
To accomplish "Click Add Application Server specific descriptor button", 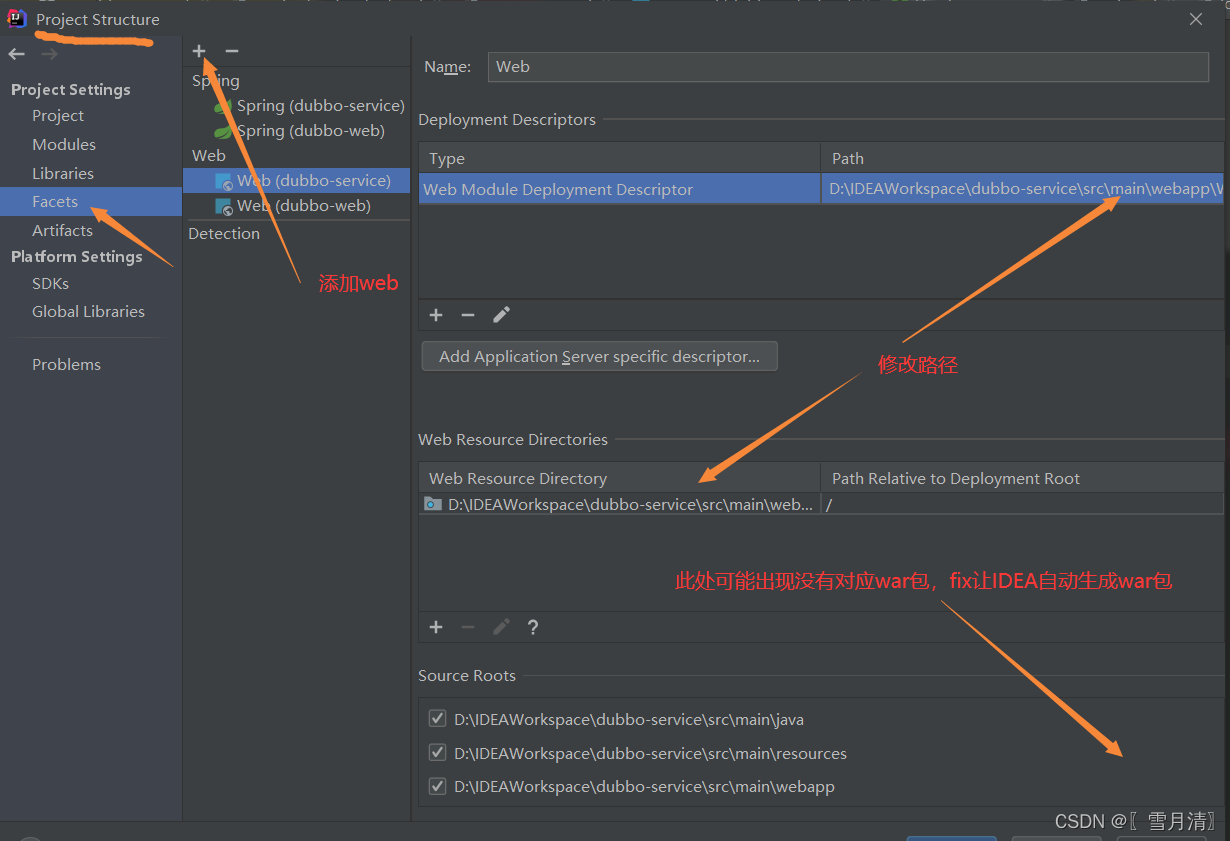I will click(600, 357).
